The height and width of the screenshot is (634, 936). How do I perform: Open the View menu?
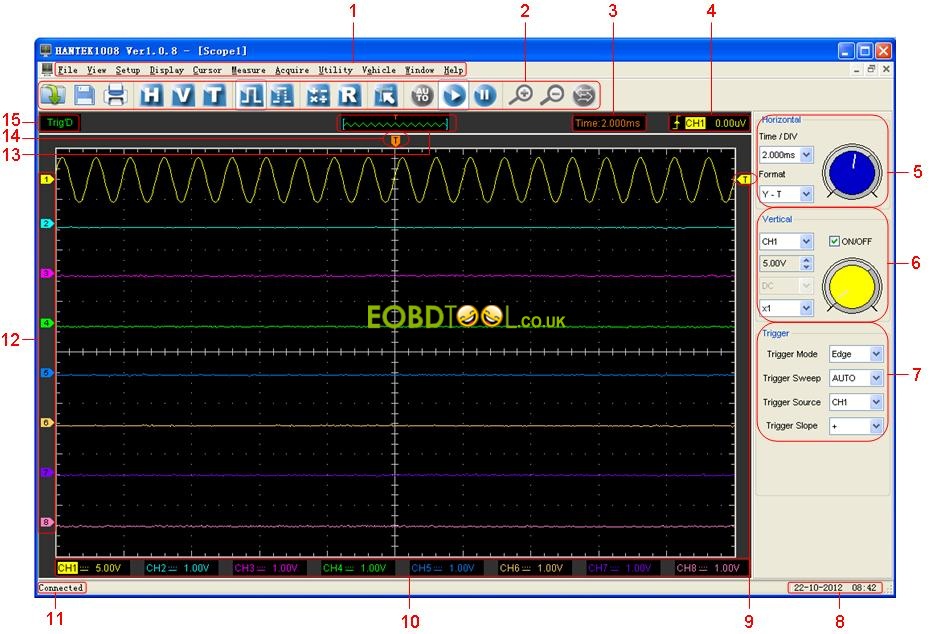coord(97,70)
